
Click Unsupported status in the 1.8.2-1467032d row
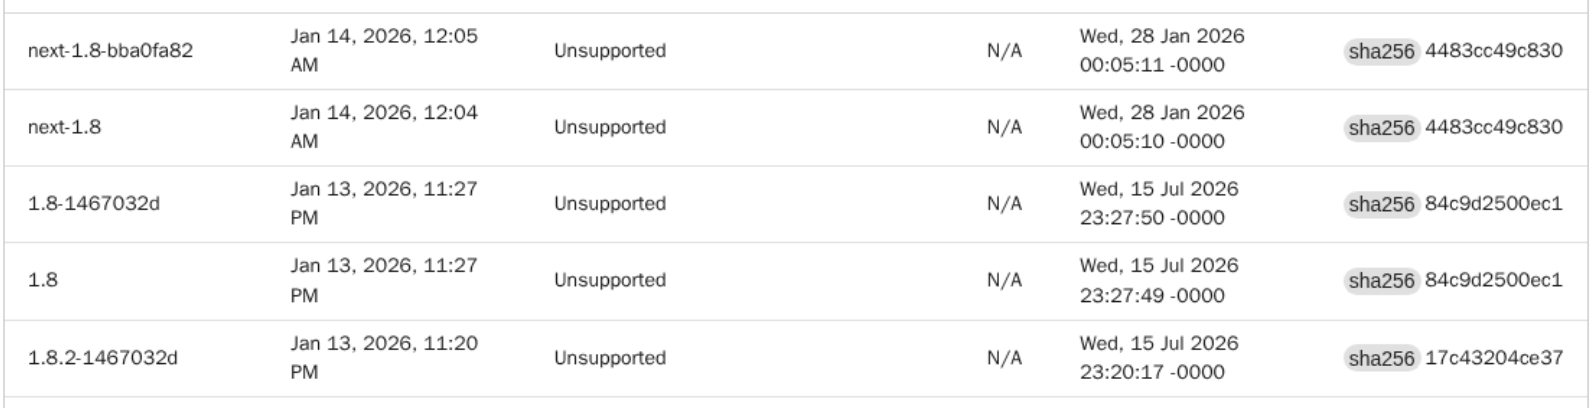pos(610,358)
